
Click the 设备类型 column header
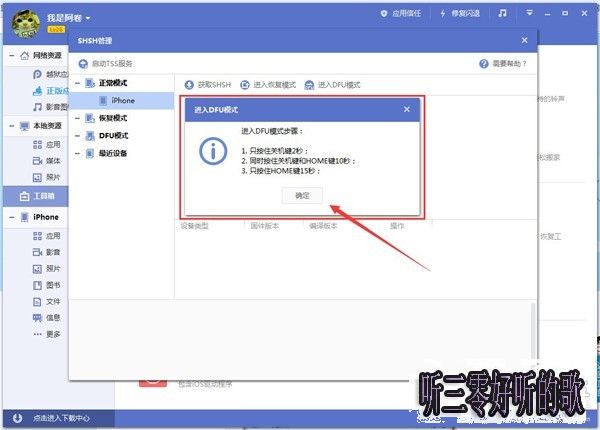[195, 226]
